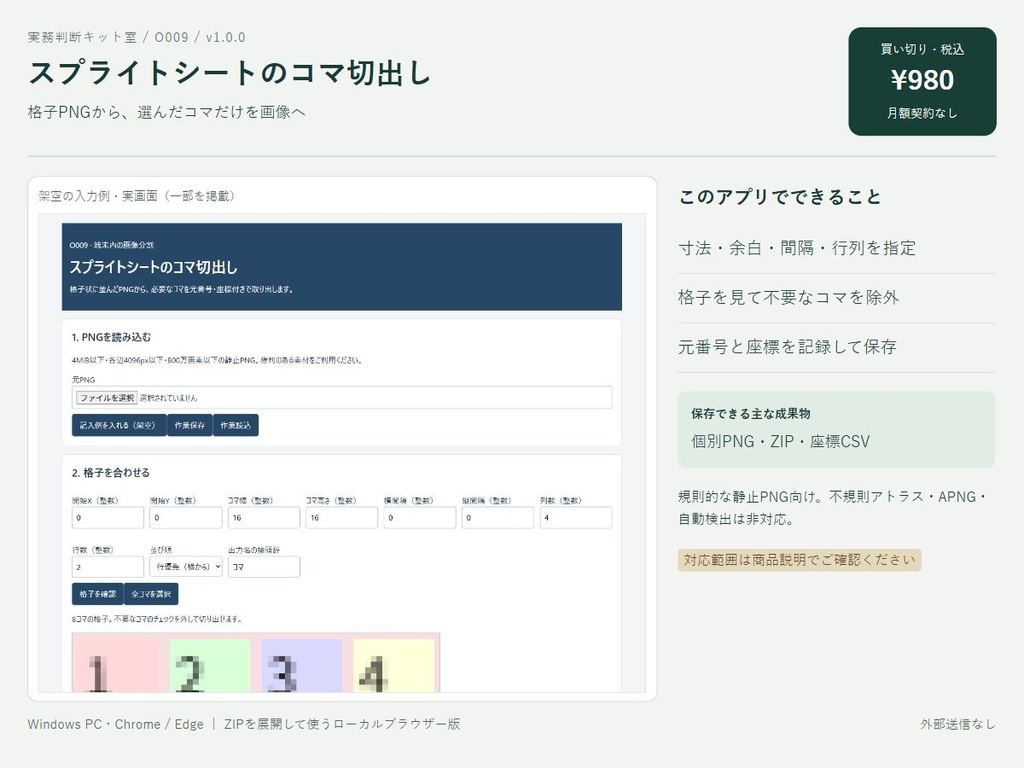The height and width of the screenshot is (768, 1024).
Task: Select the lavender sprite frame numbered 3
Action: pyautogui.click(x=302, y=665)
